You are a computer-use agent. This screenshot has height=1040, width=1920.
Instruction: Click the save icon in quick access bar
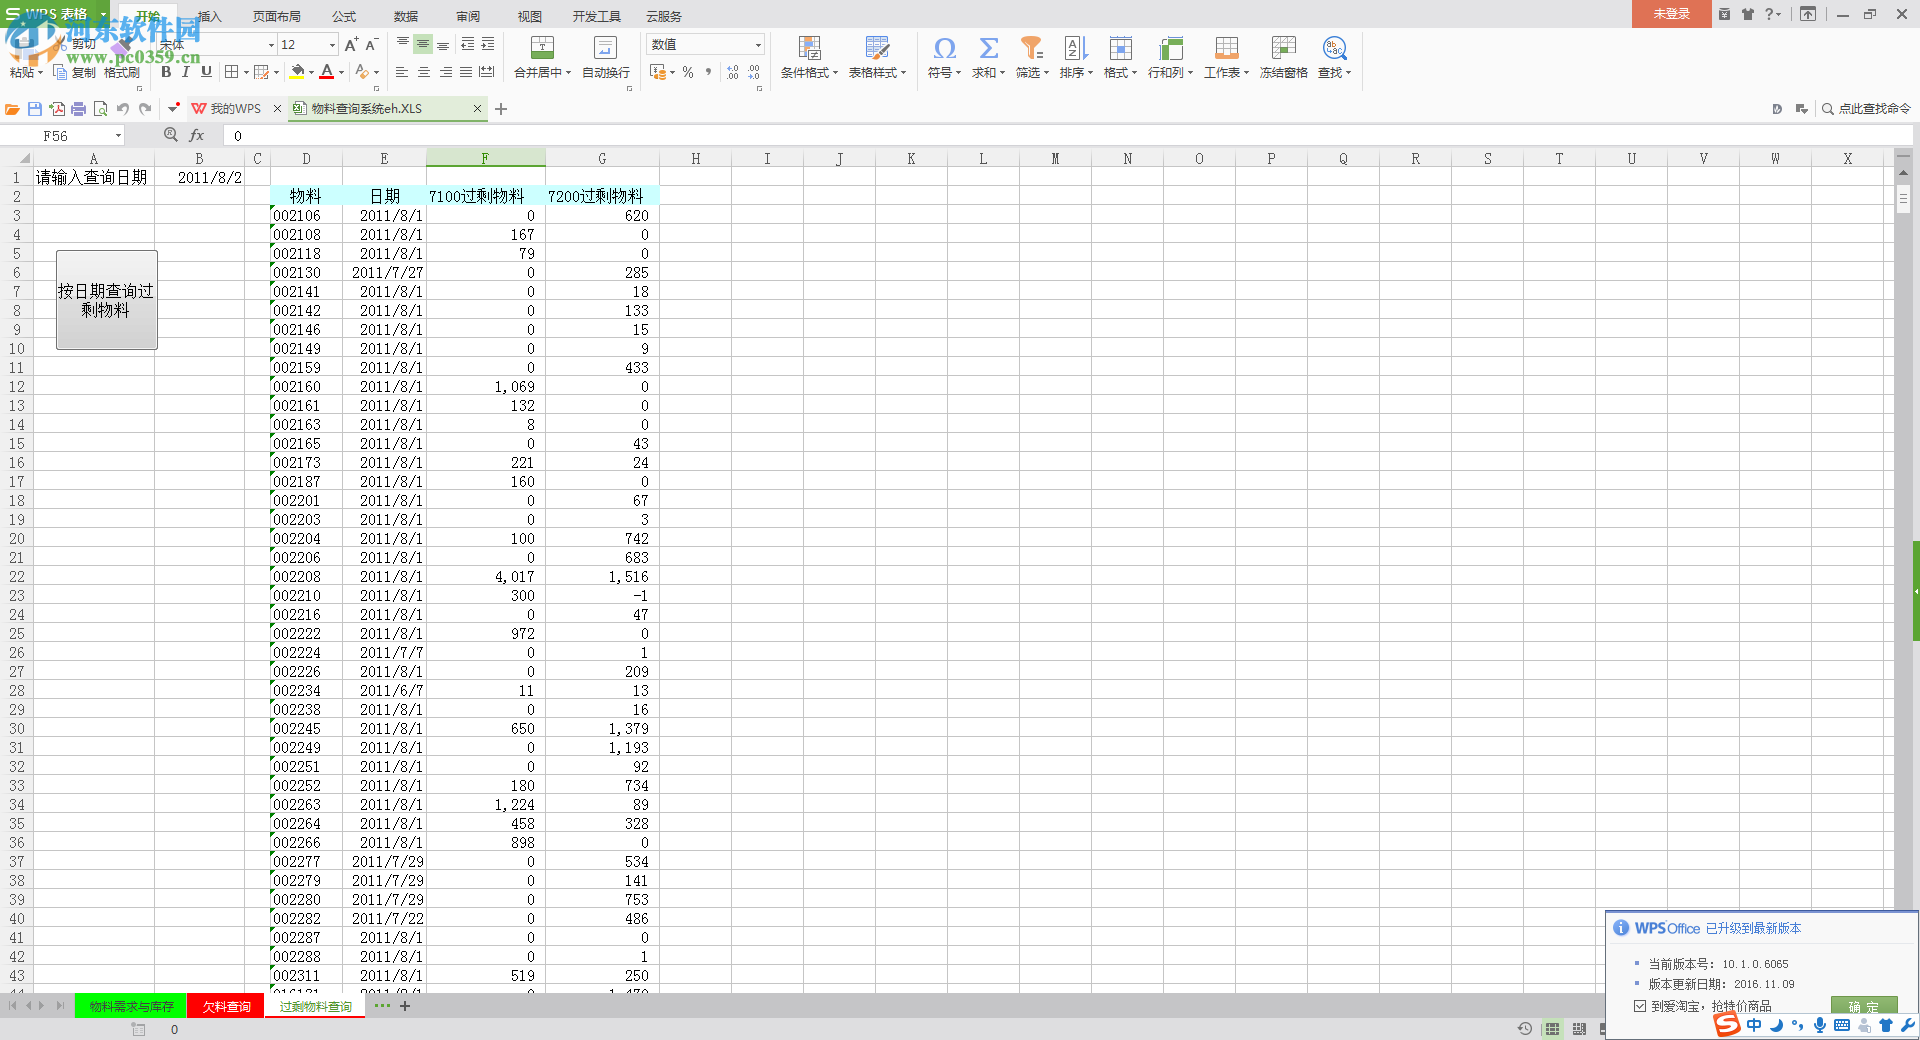point(35,108)
